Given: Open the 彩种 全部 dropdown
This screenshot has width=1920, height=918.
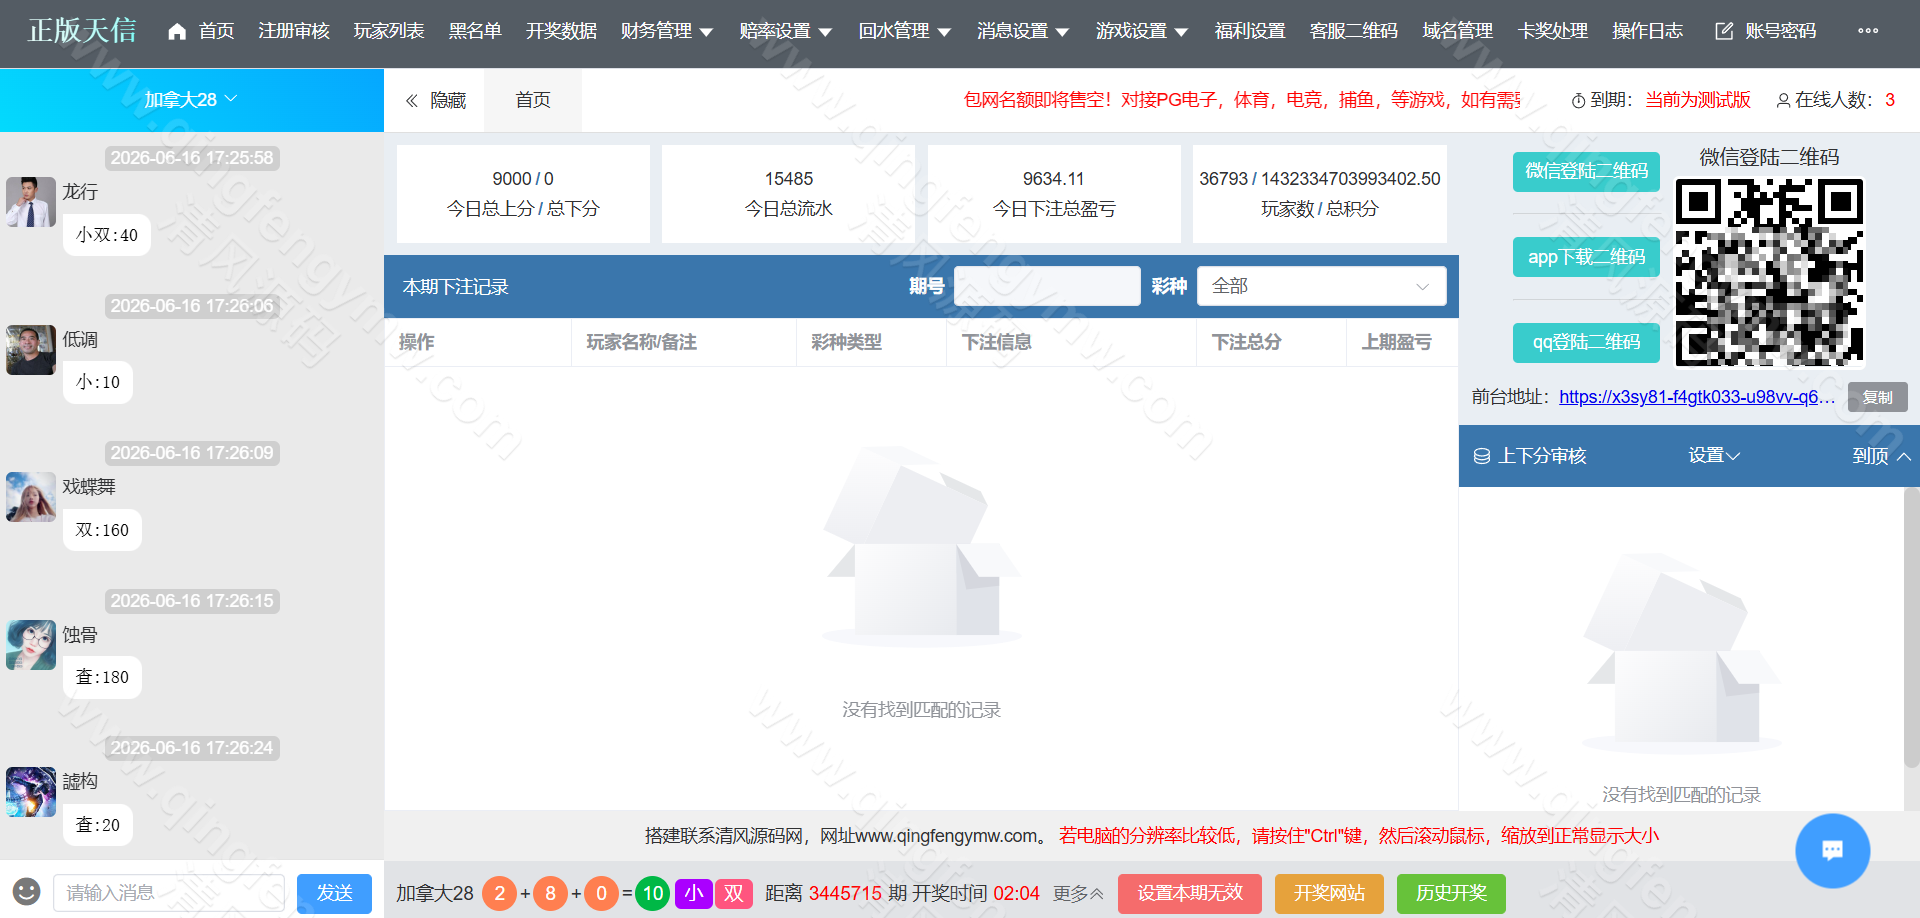Looking at the screenshot, I should pos(1321,286).
